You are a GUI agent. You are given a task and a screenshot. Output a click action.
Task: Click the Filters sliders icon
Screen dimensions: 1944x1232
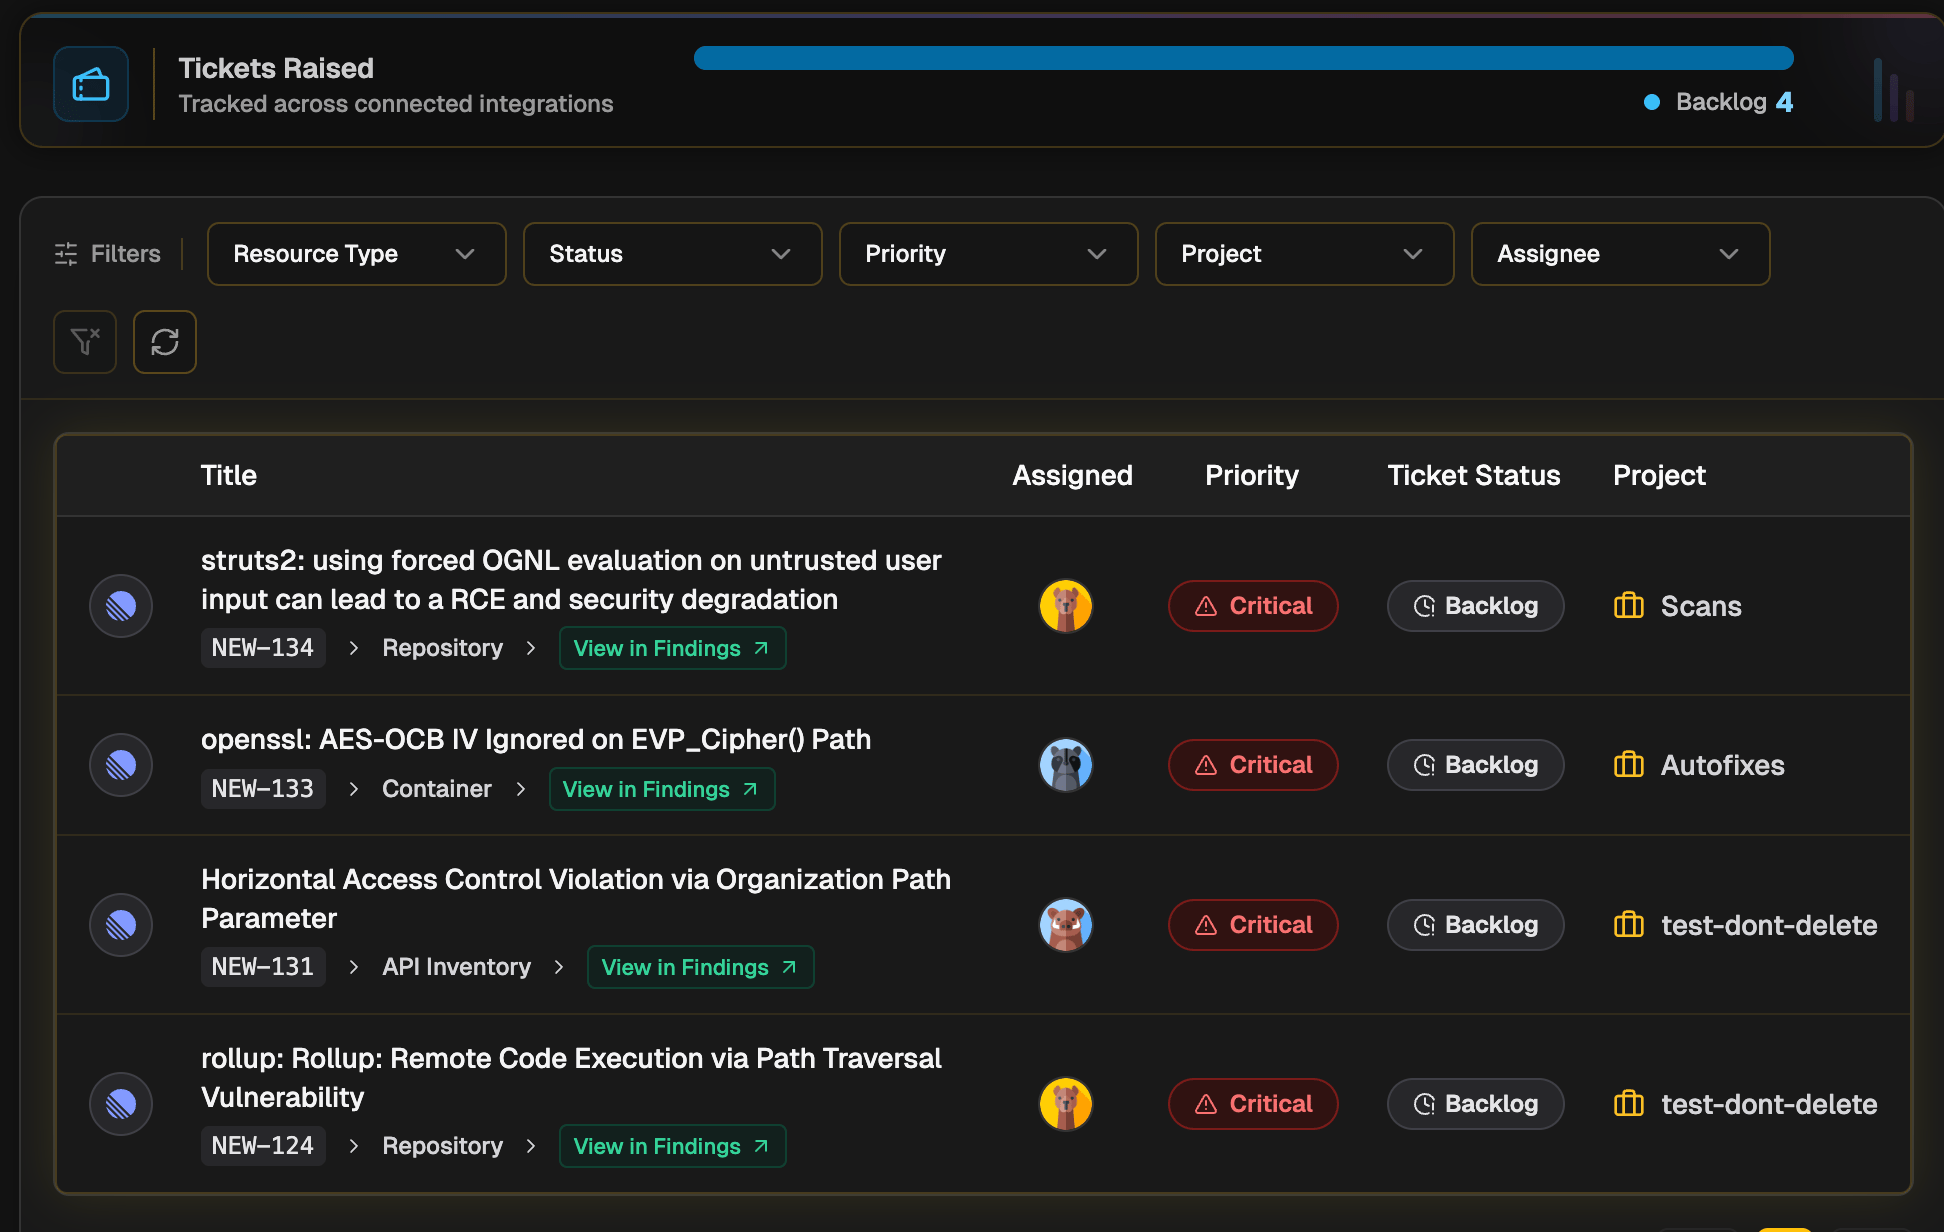pos(66,254)
